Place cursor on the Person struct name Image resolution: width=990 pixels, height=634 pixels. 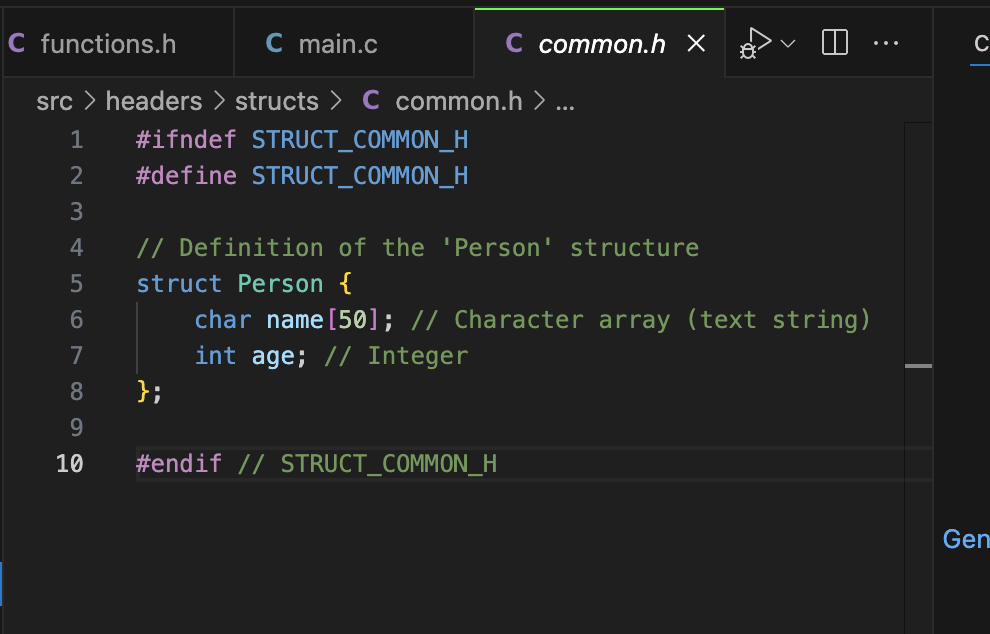tap(280, 284)
